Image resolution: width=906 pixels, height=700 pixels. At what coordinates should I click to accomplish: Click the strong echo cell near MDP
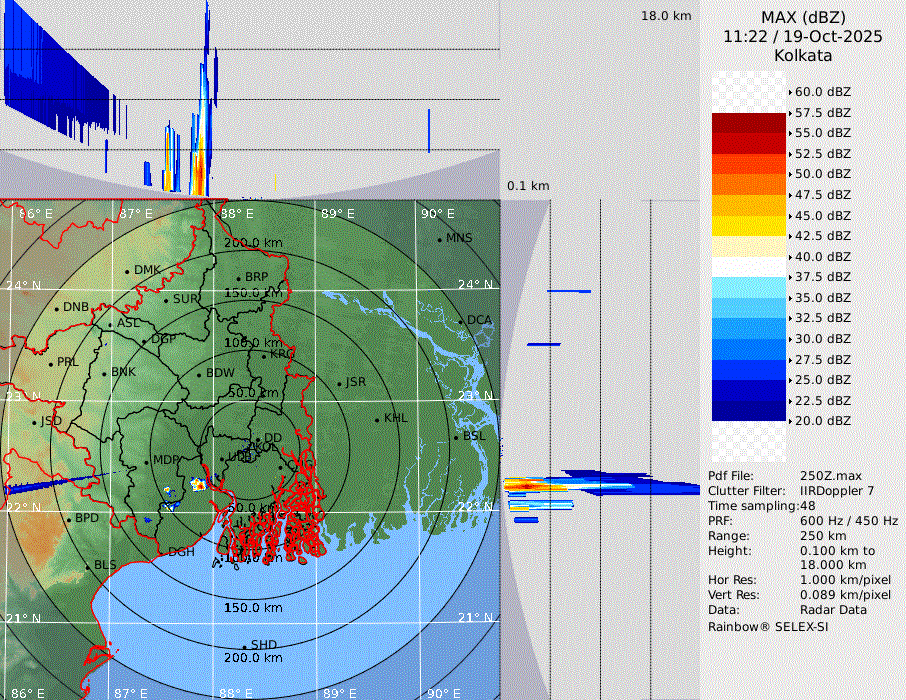coord(197,484)
